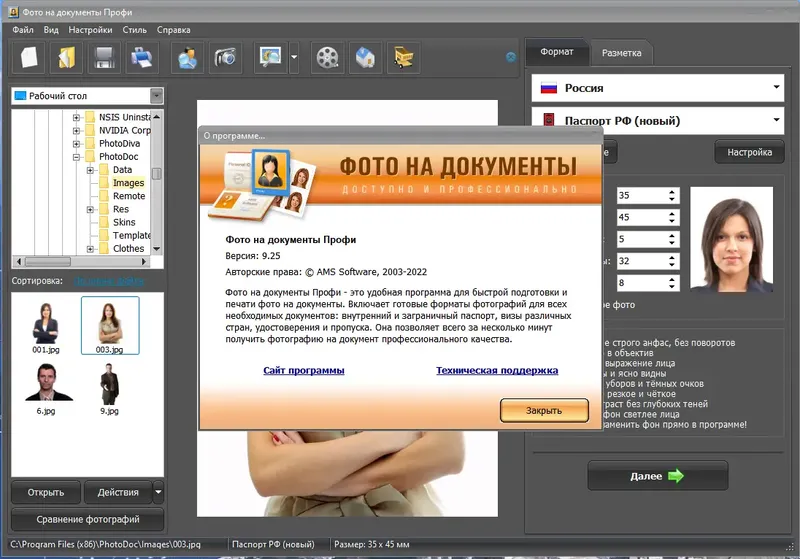Expand the Data folder node

click(x=90, y=170)
